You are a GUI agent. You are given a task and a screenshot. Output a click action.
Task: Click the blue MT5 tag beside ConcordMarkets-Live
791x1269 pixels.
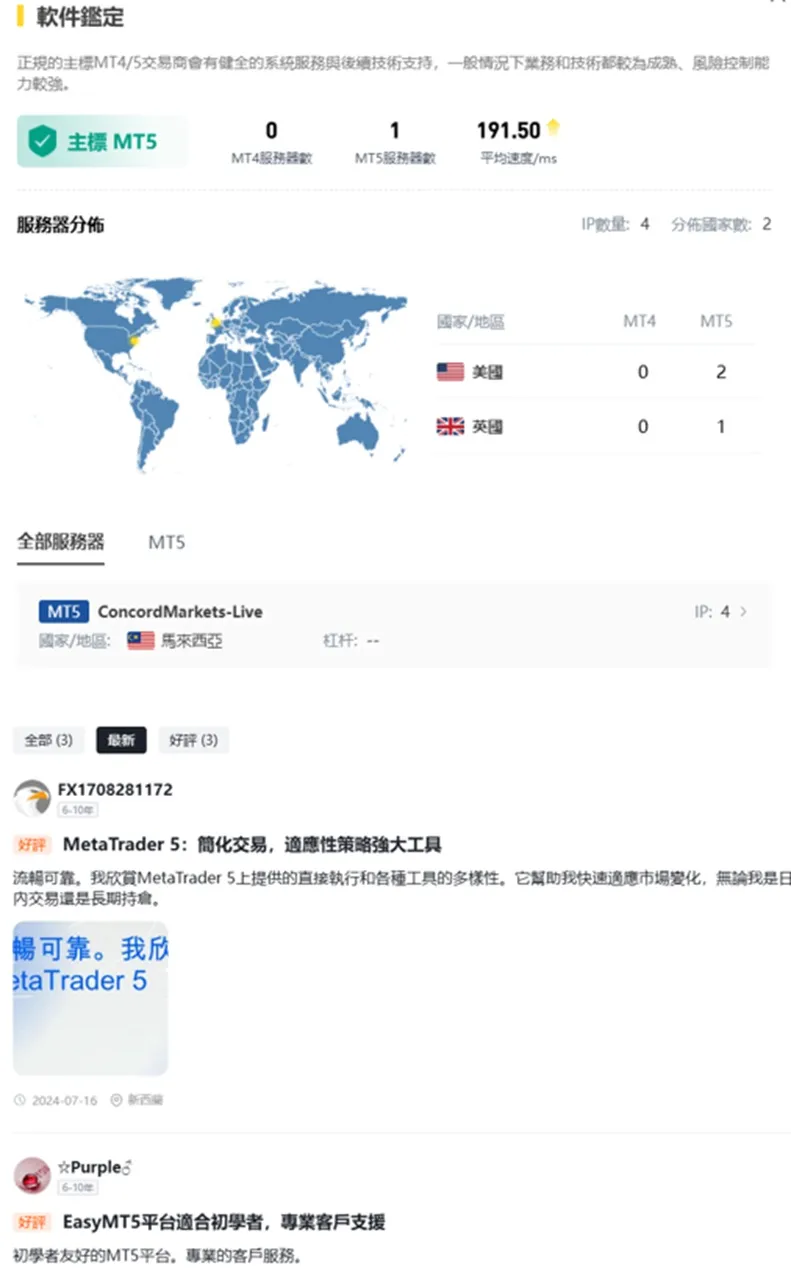[64, 611]
